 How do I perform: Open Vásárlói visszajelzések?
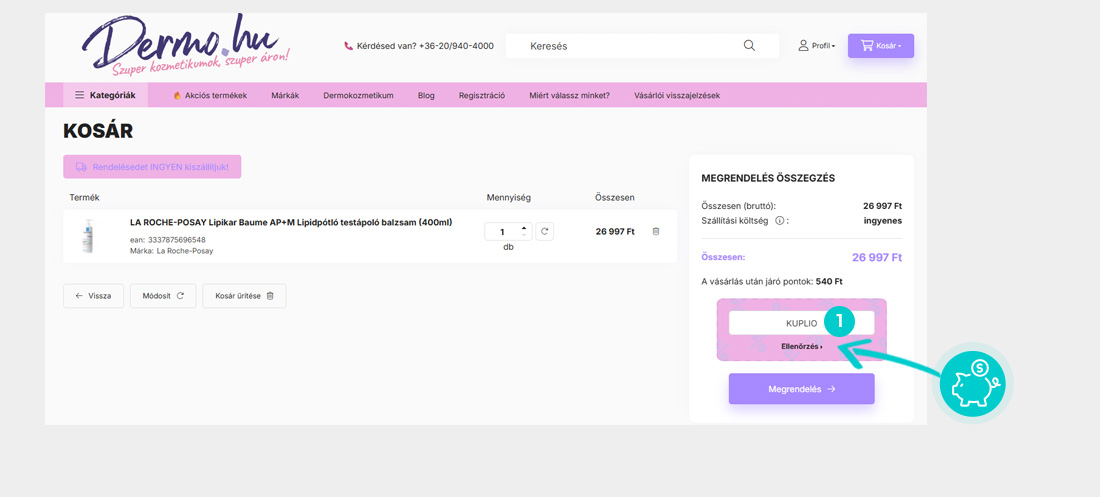tap(676, 95)
